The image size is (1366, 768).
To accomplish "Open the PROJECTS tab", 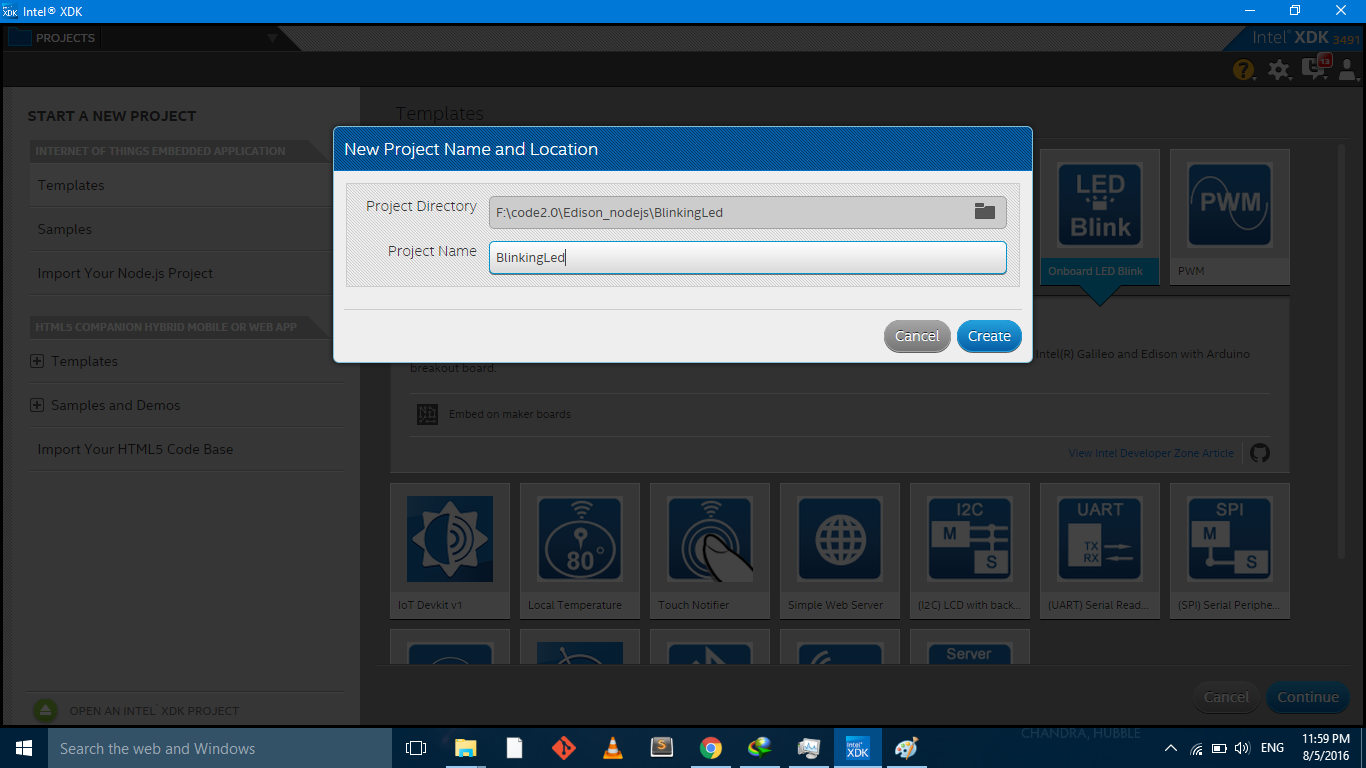I will 52,38.
